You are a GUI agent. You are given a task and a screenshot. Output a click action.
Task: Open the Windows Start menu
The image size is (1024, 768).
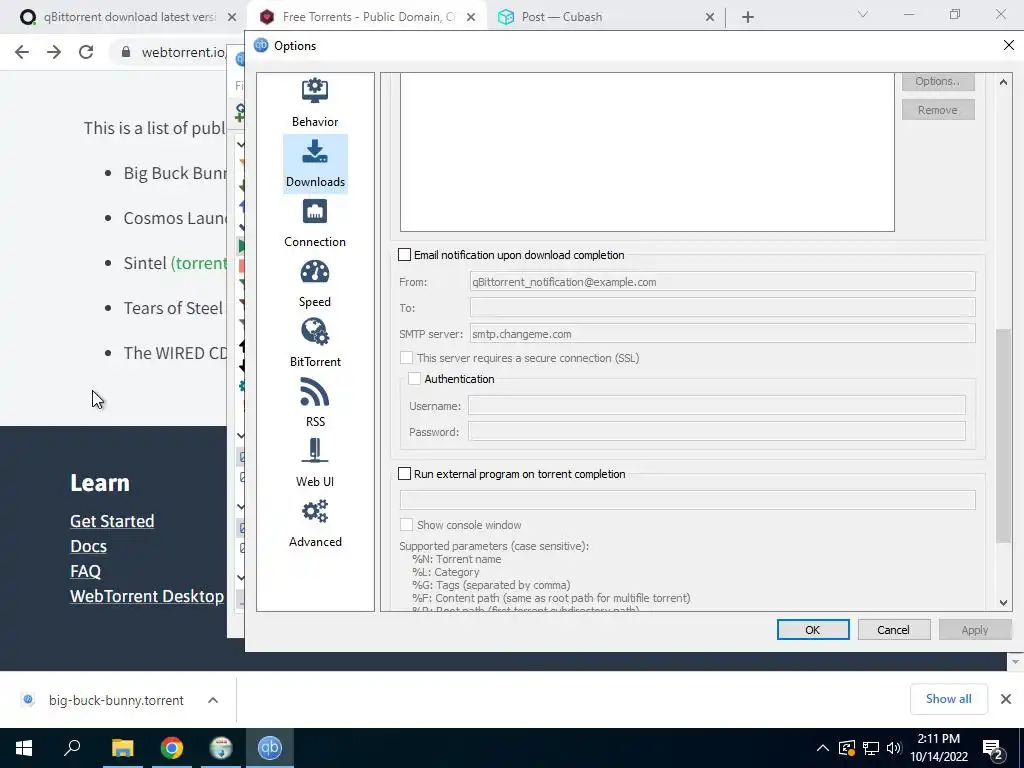24,748
